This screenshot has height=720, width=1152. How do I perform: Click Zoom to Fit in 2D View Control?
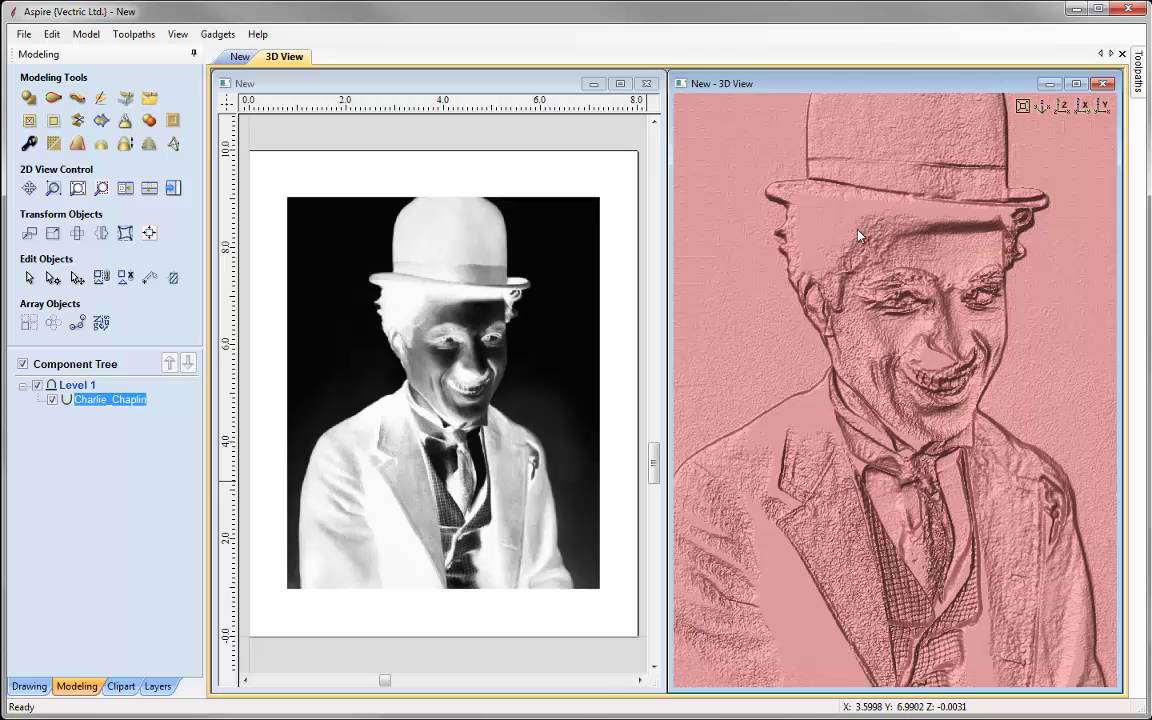(77, 188)
